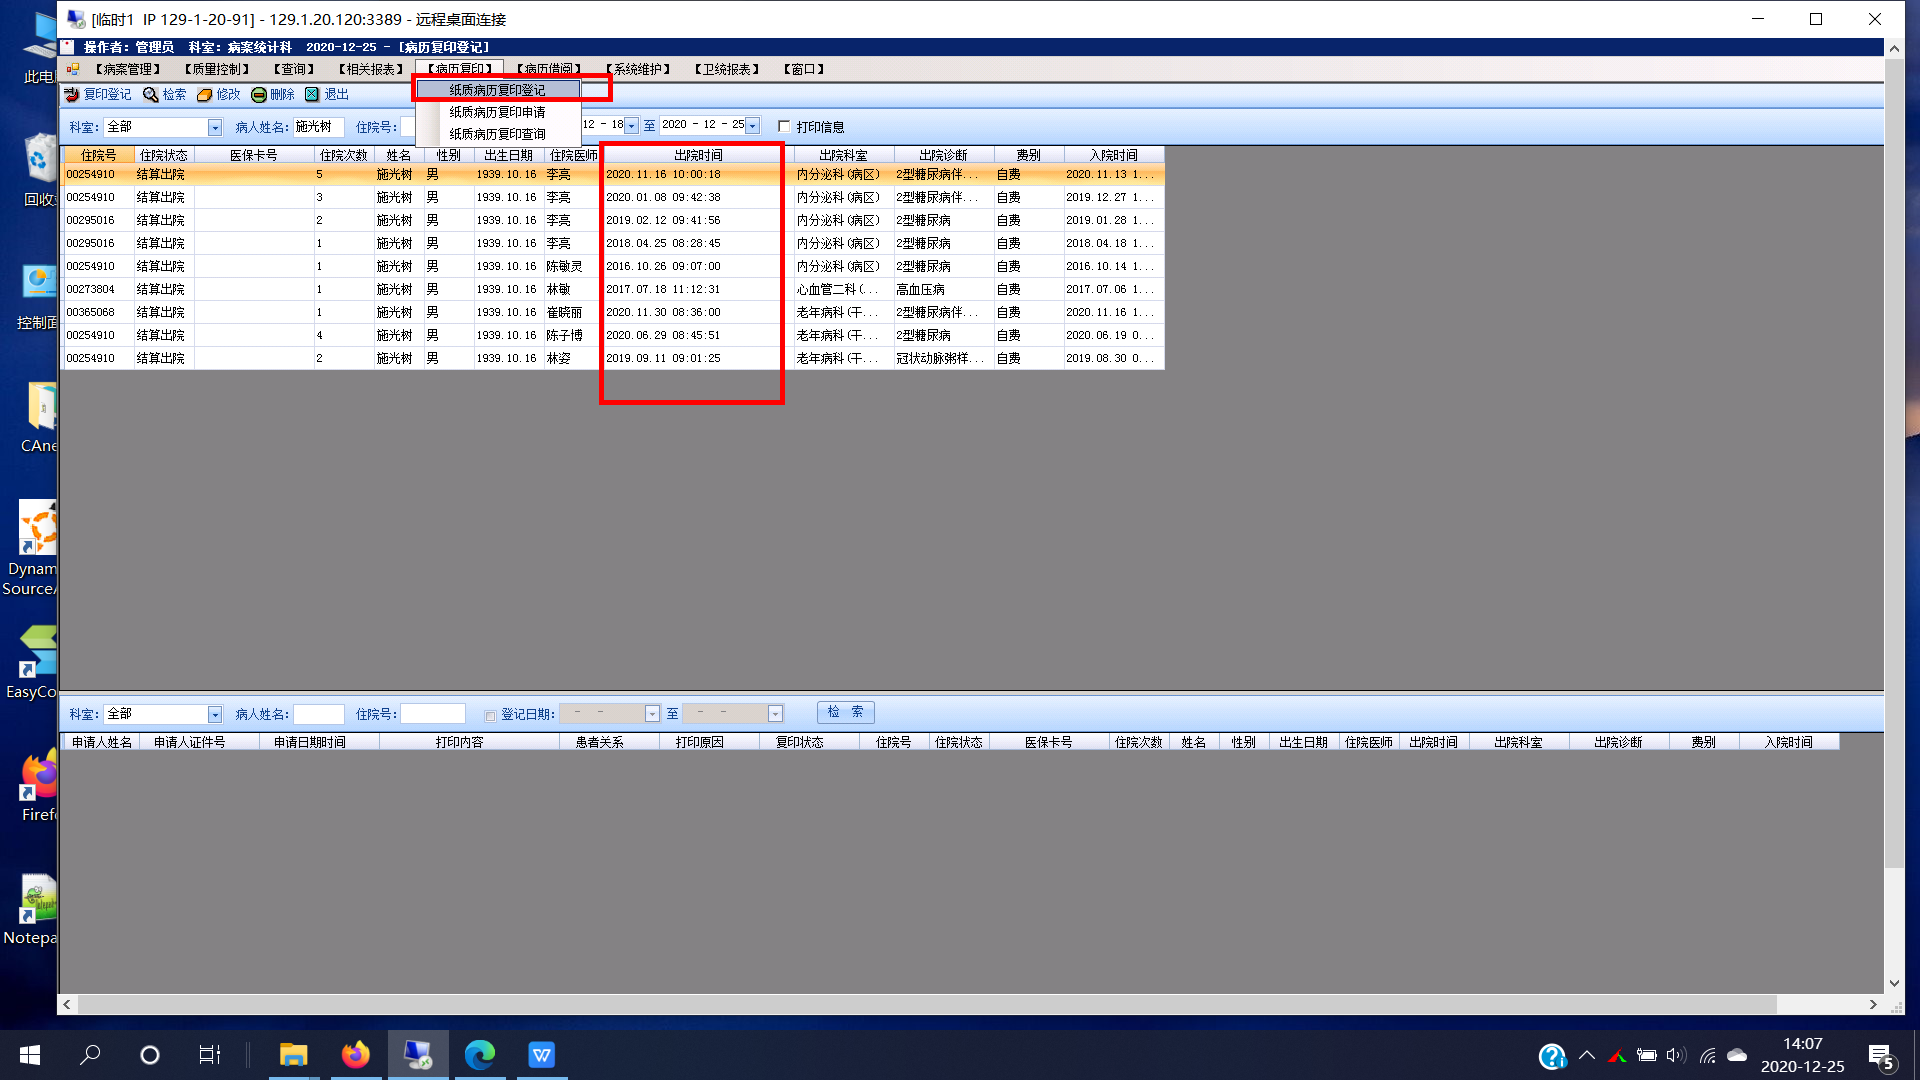Click the 出院时间 column header

[697, 155]
